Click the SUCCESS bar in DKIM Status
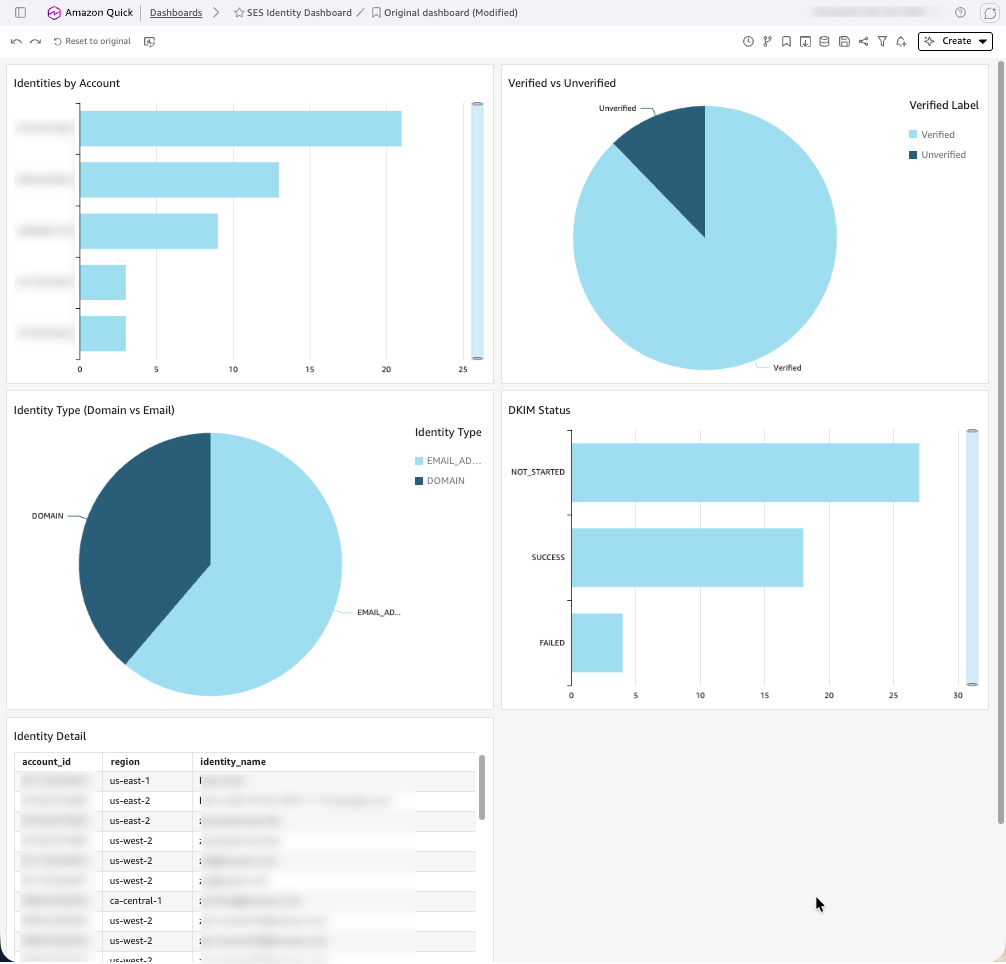Image resolution: width=1006 pixels, height=964 pixels. [687, 557]
